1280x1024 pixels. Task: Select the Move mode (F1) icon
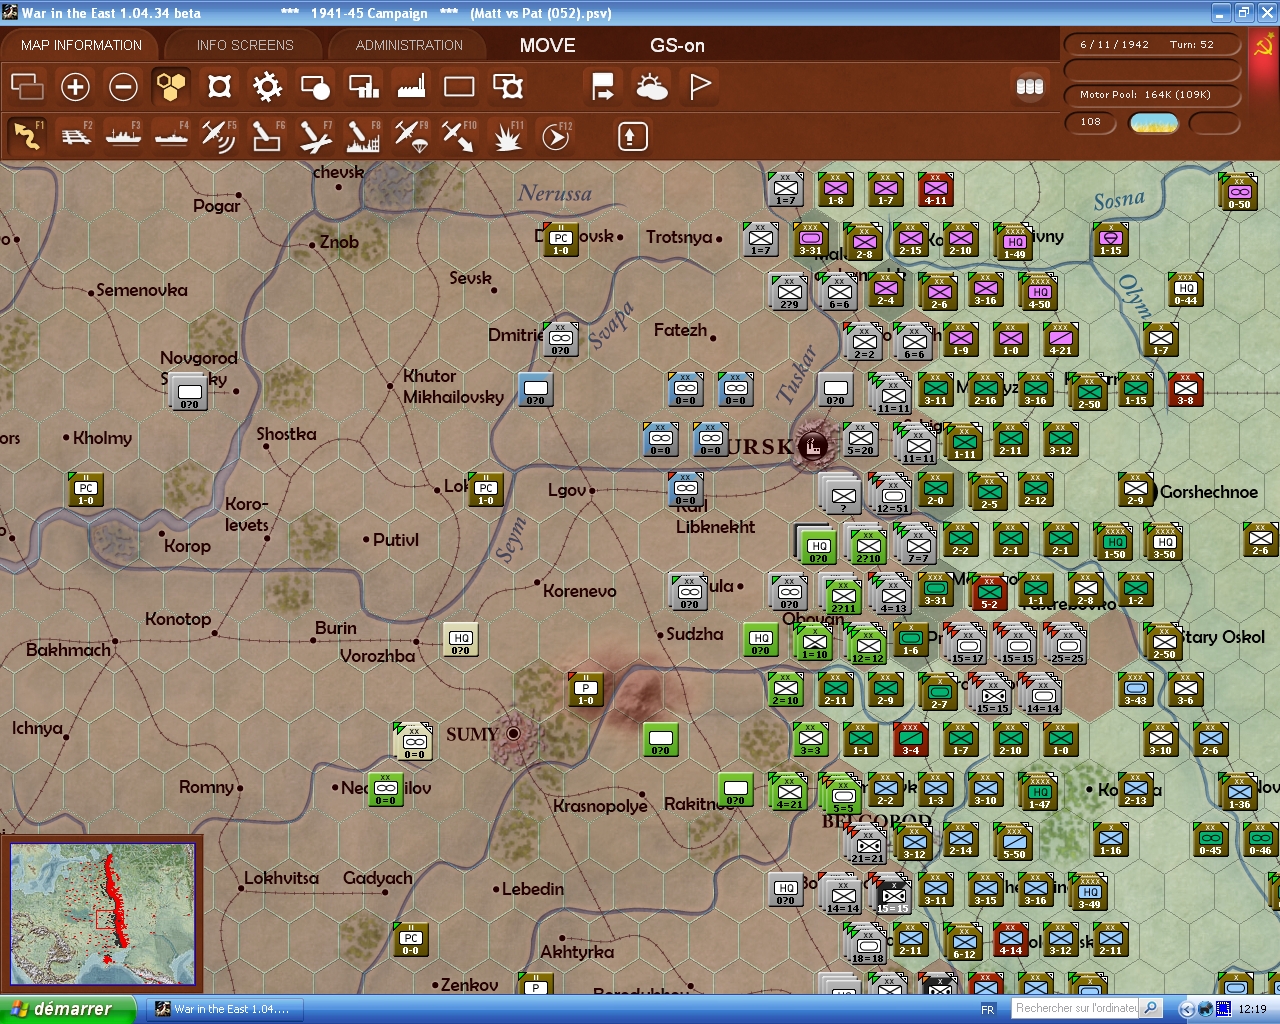27,136
